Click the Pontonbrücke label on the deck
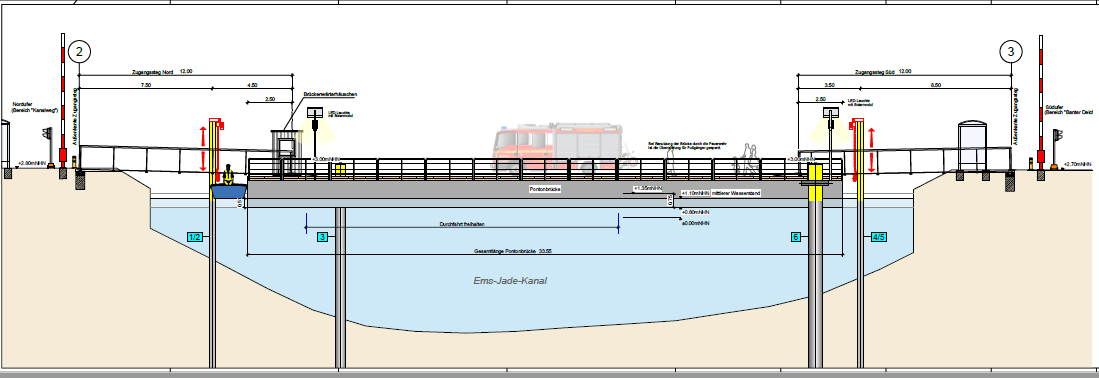The width and height of the screenshot is (1099, 378). [545, 189]
